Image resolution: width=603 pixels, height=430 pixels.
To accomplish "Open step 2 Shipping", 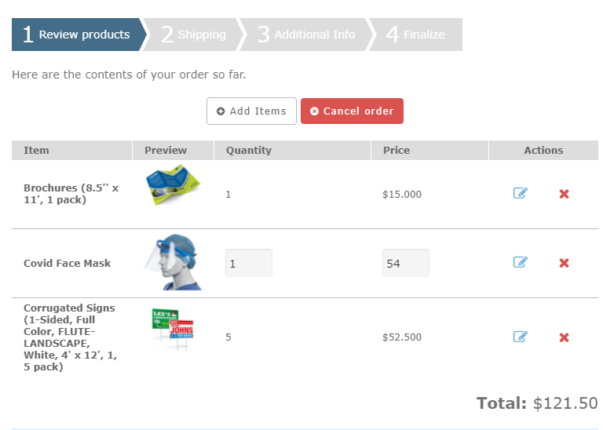I will [x=193, y=35].
